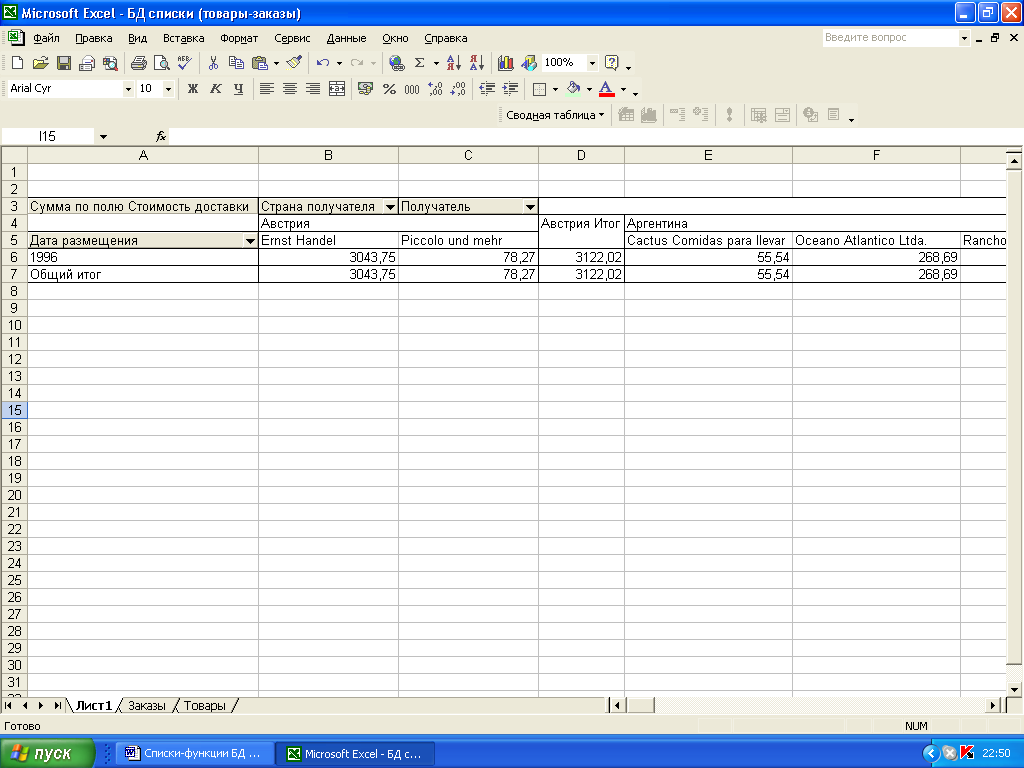
Task: Insert hyperlink via globe icon
Action: tap(396, 63)
